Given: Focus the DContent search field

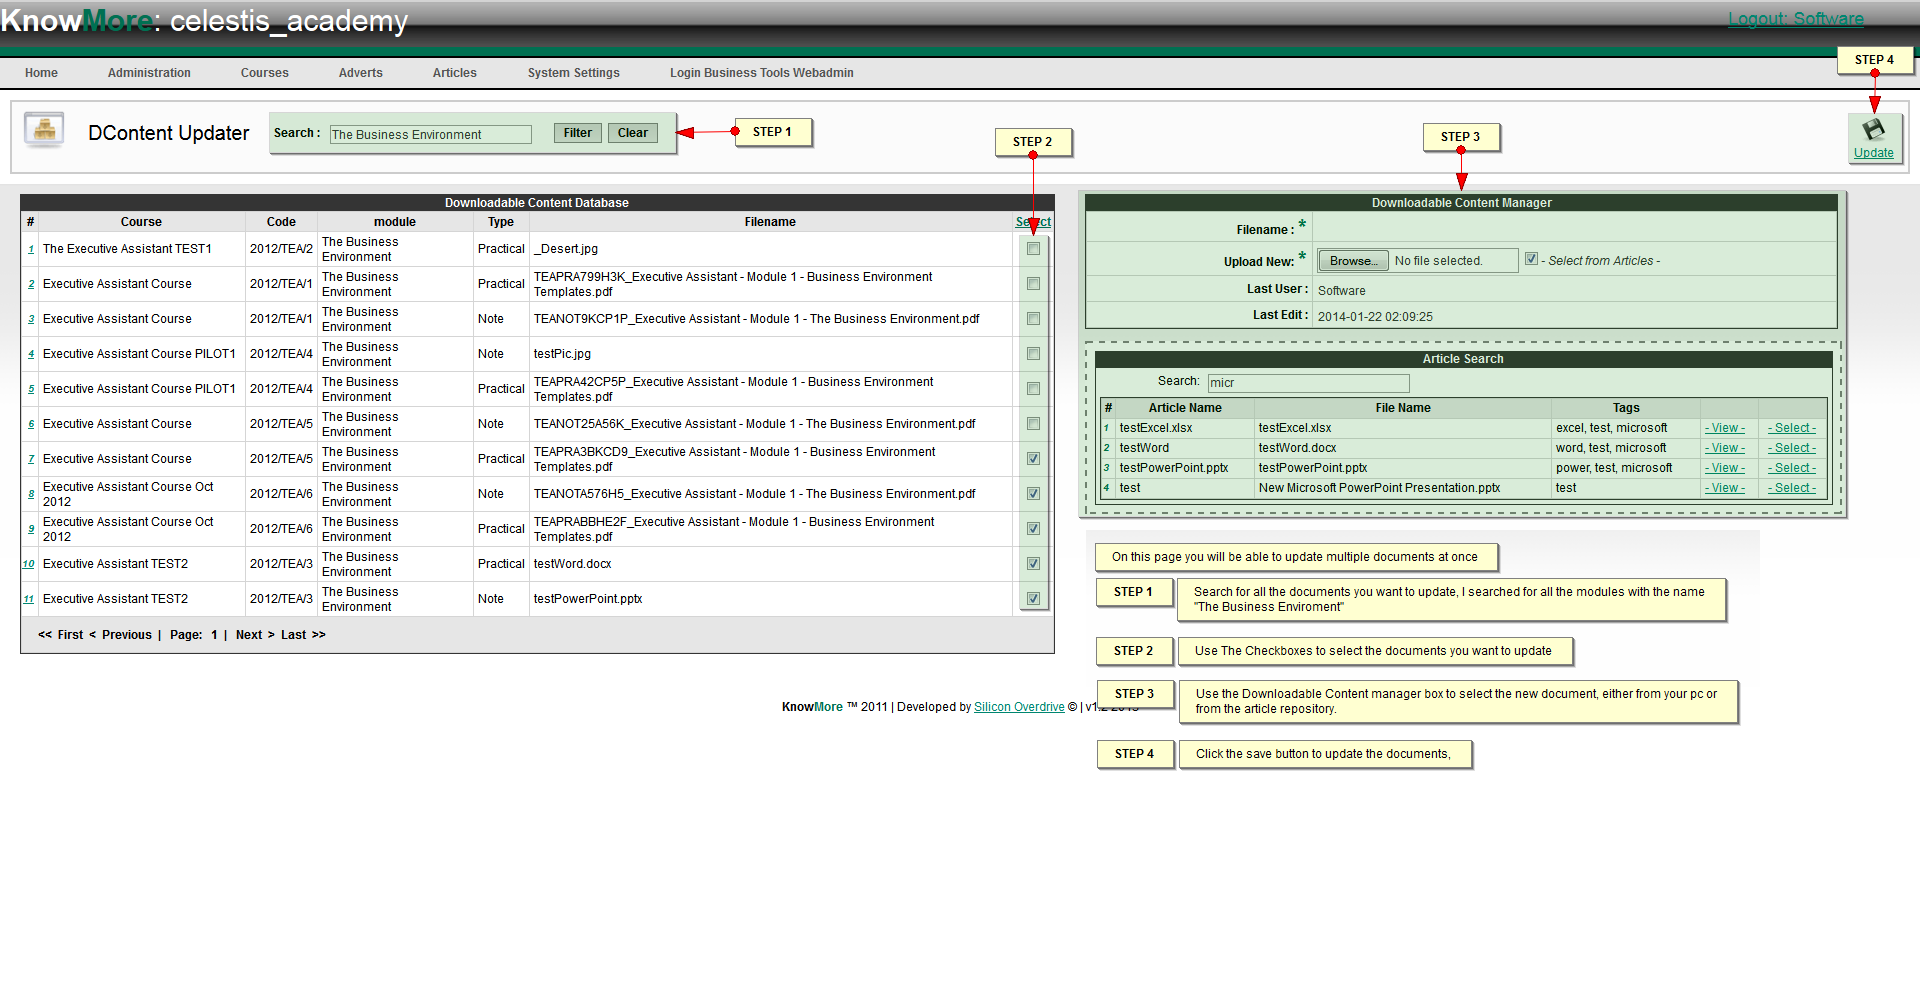Looking at the screenshot, I should pos(430,134).
